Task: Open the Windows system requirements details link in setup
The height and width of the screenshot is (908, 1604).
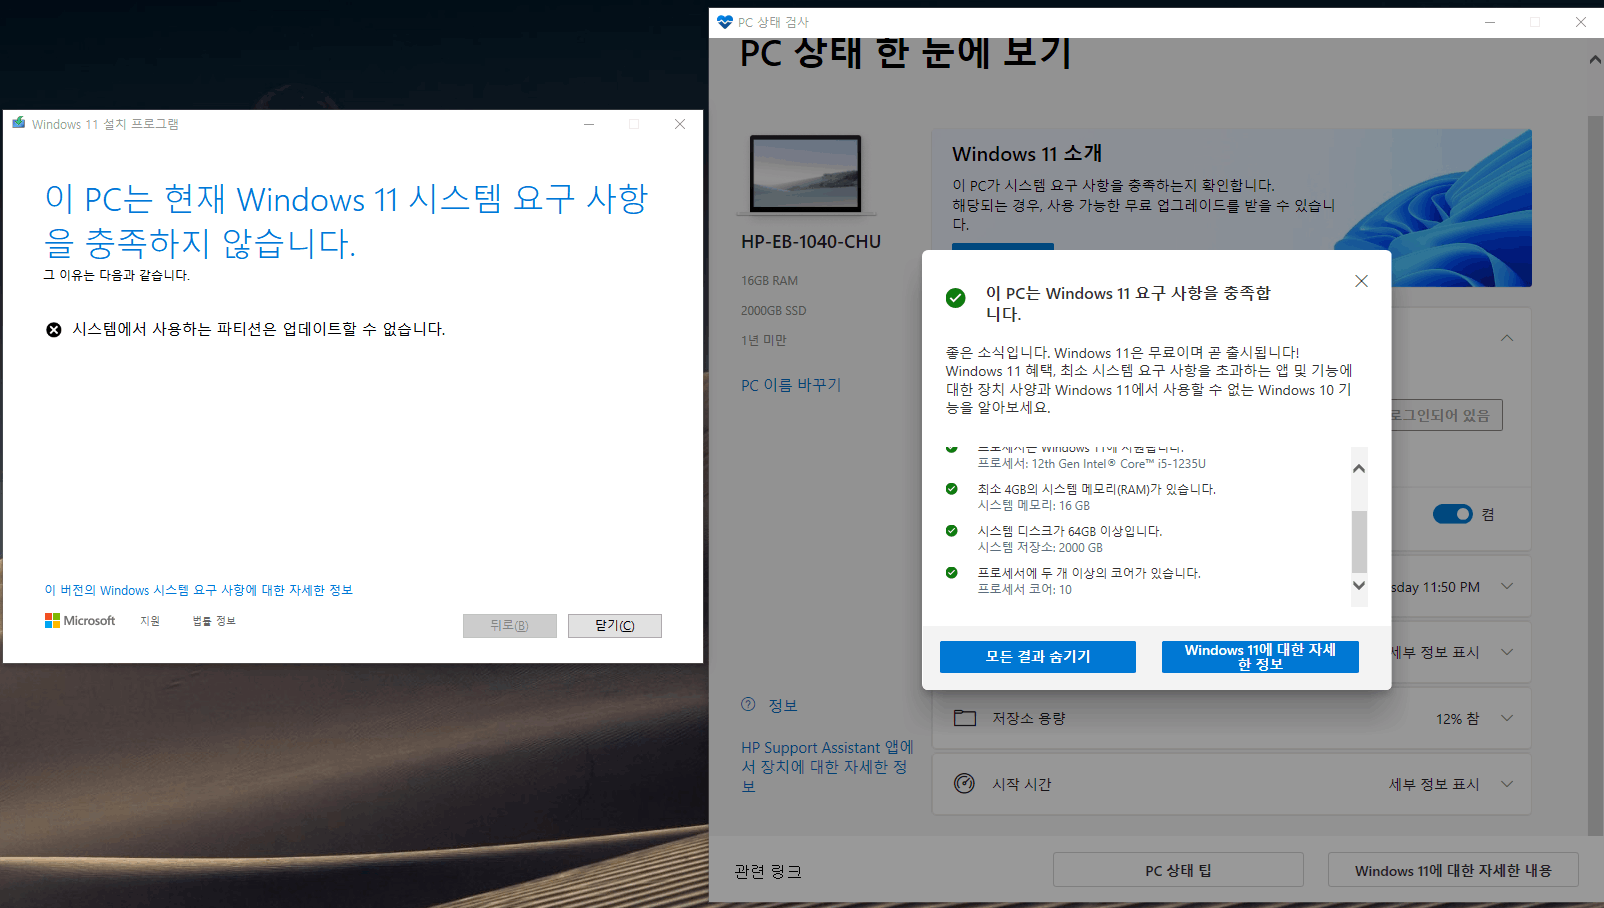Action: tap(199, 590)
